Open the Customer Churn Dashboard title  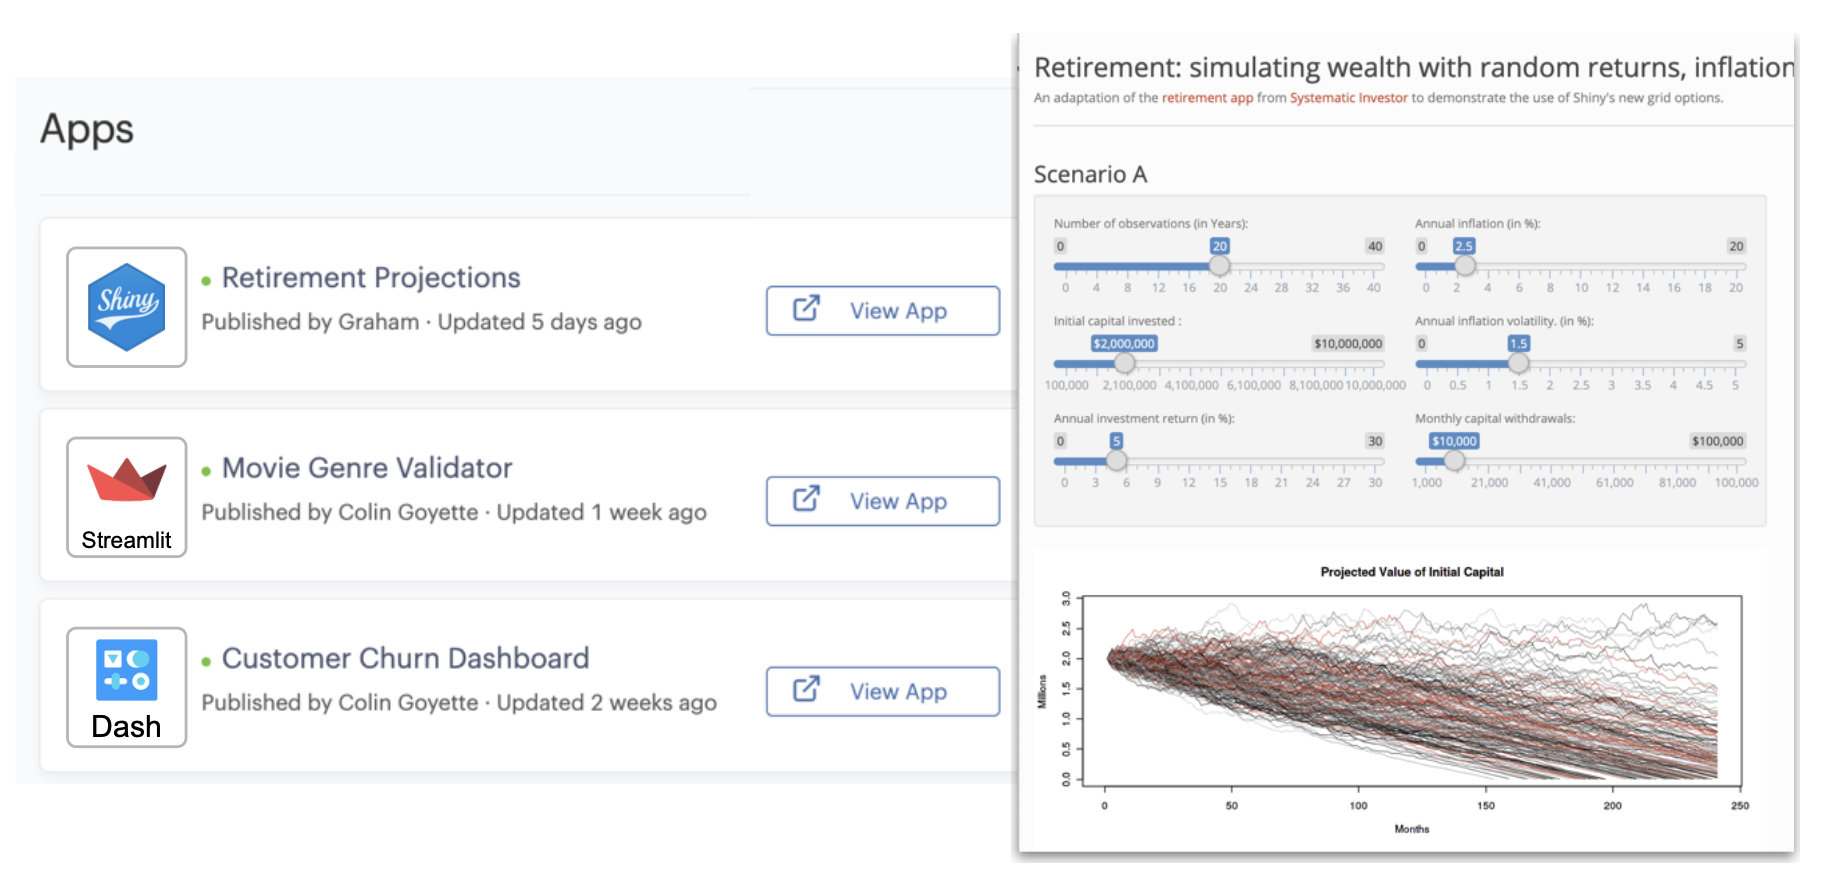(405, 658)
